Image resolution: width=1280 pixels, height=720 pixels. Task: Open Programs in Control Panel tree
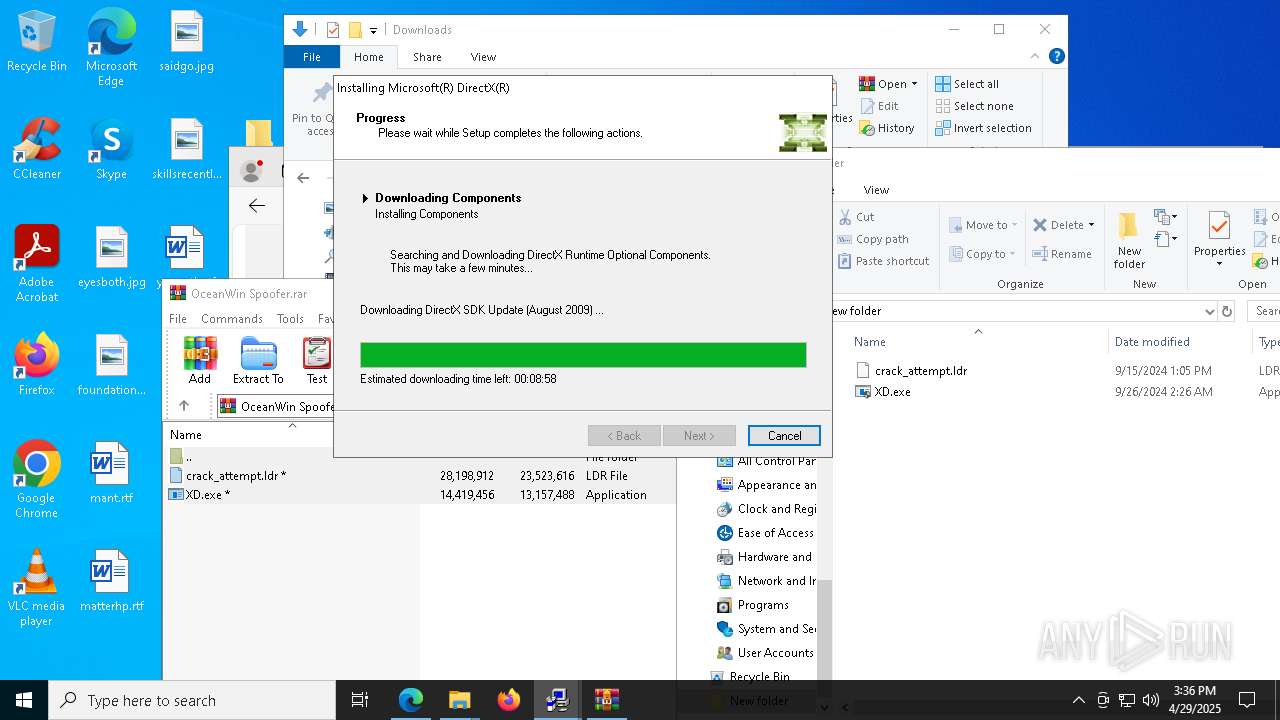753,605
